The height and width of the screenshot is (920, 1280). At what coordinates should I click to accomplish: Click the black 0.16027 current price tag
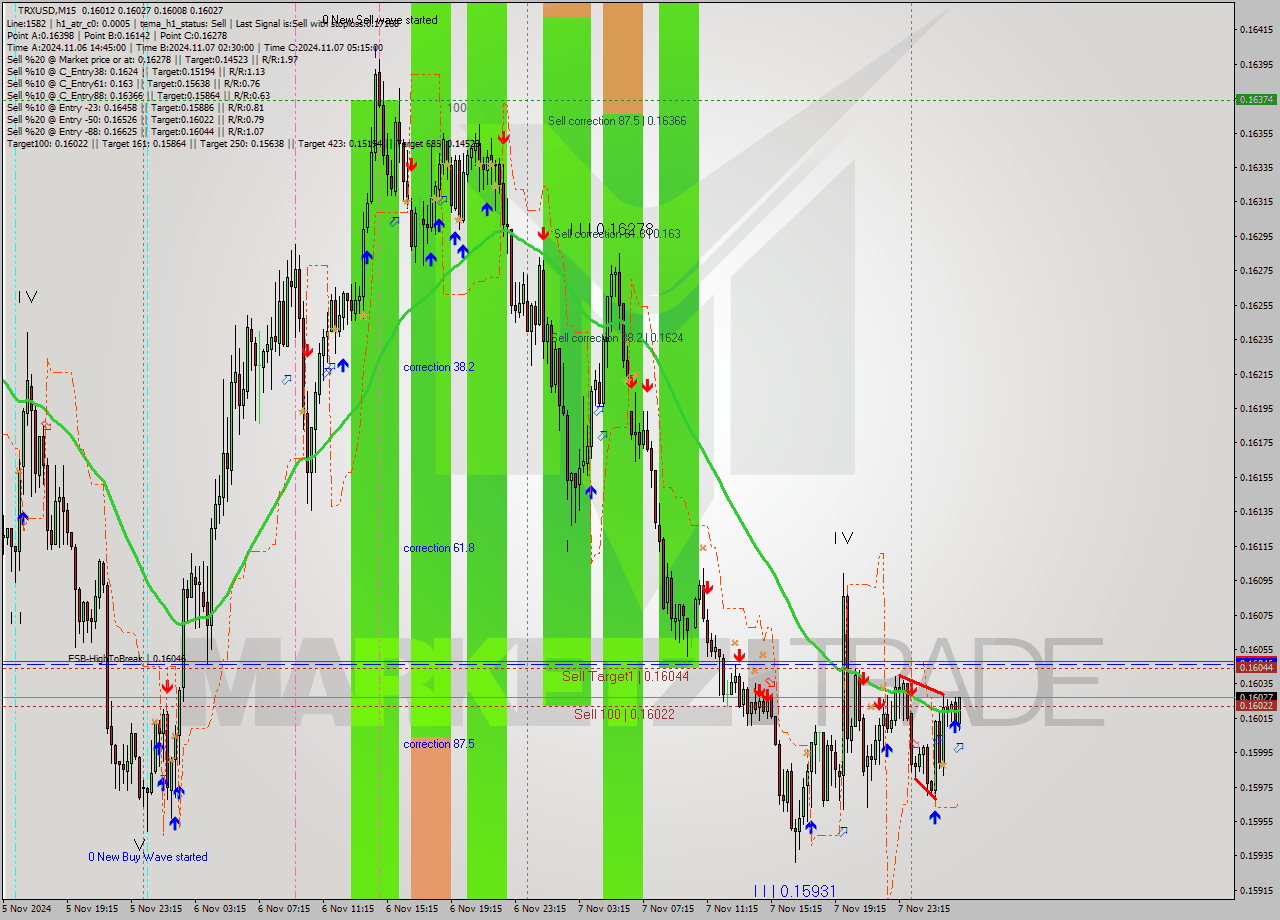tap(1256, 697)
